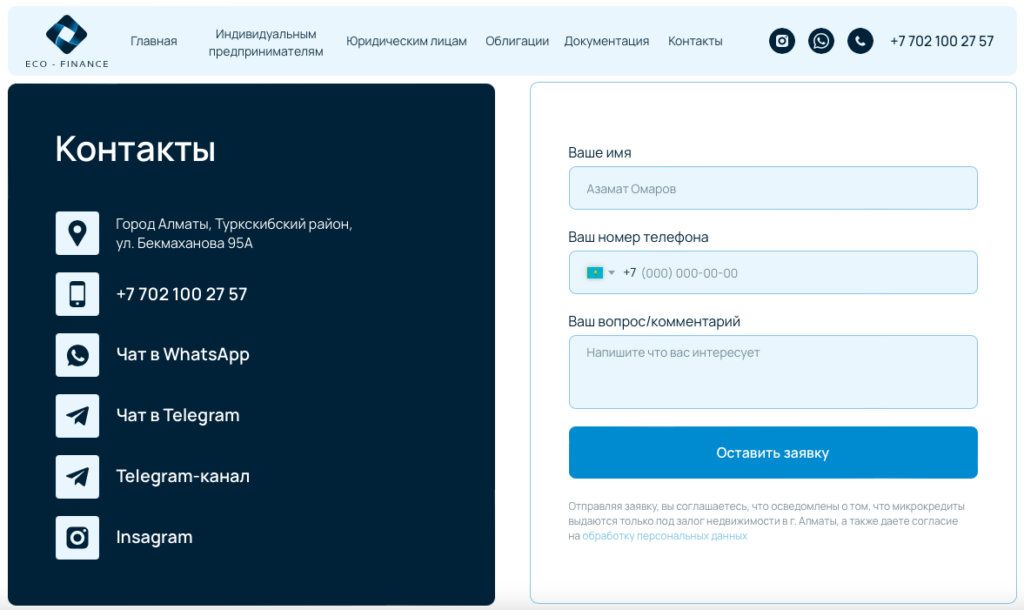Open Индивидуальным предпринимателям menu item

[266, 42]
